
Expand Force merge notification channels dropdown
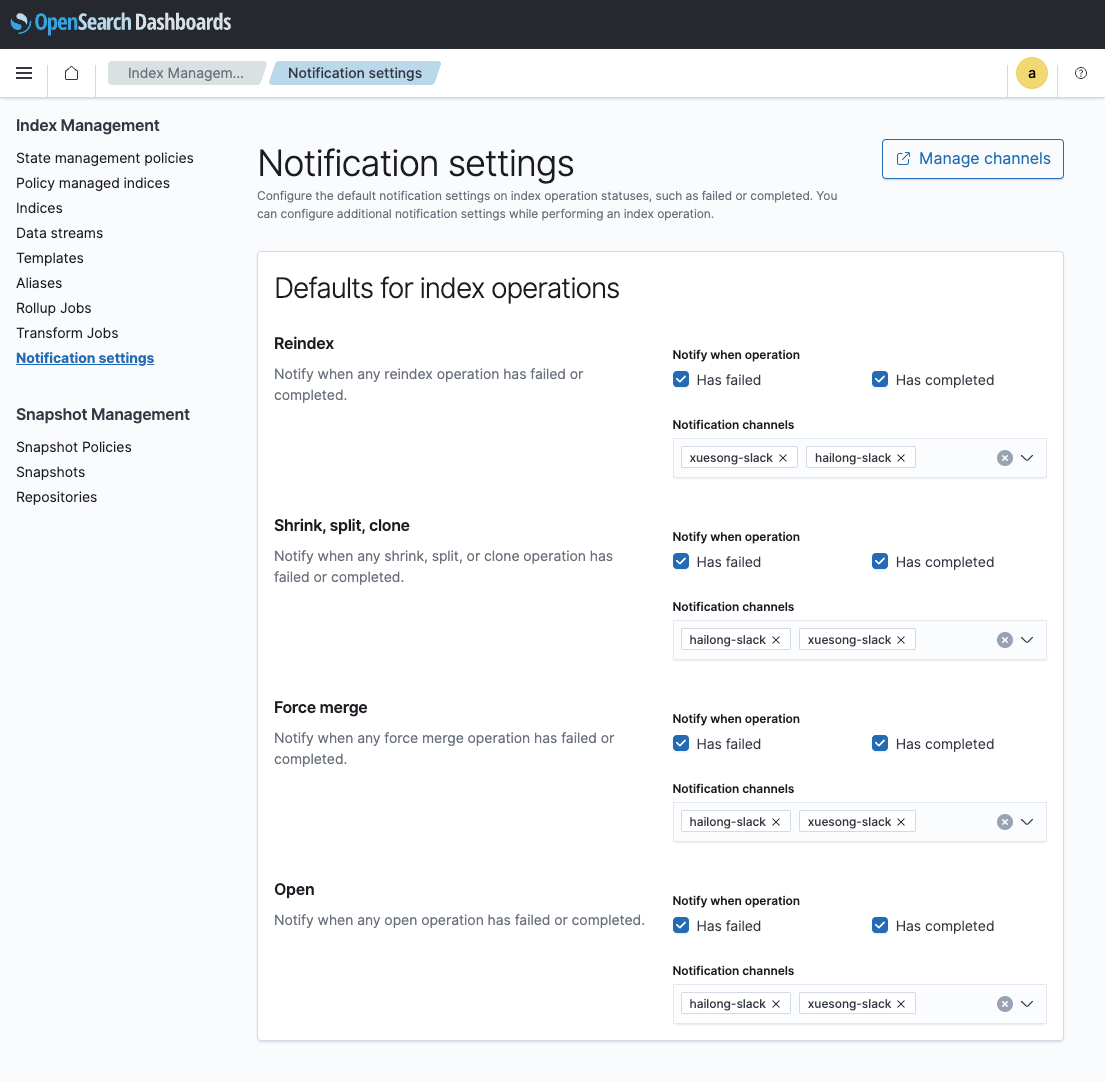click(1027, 822)
